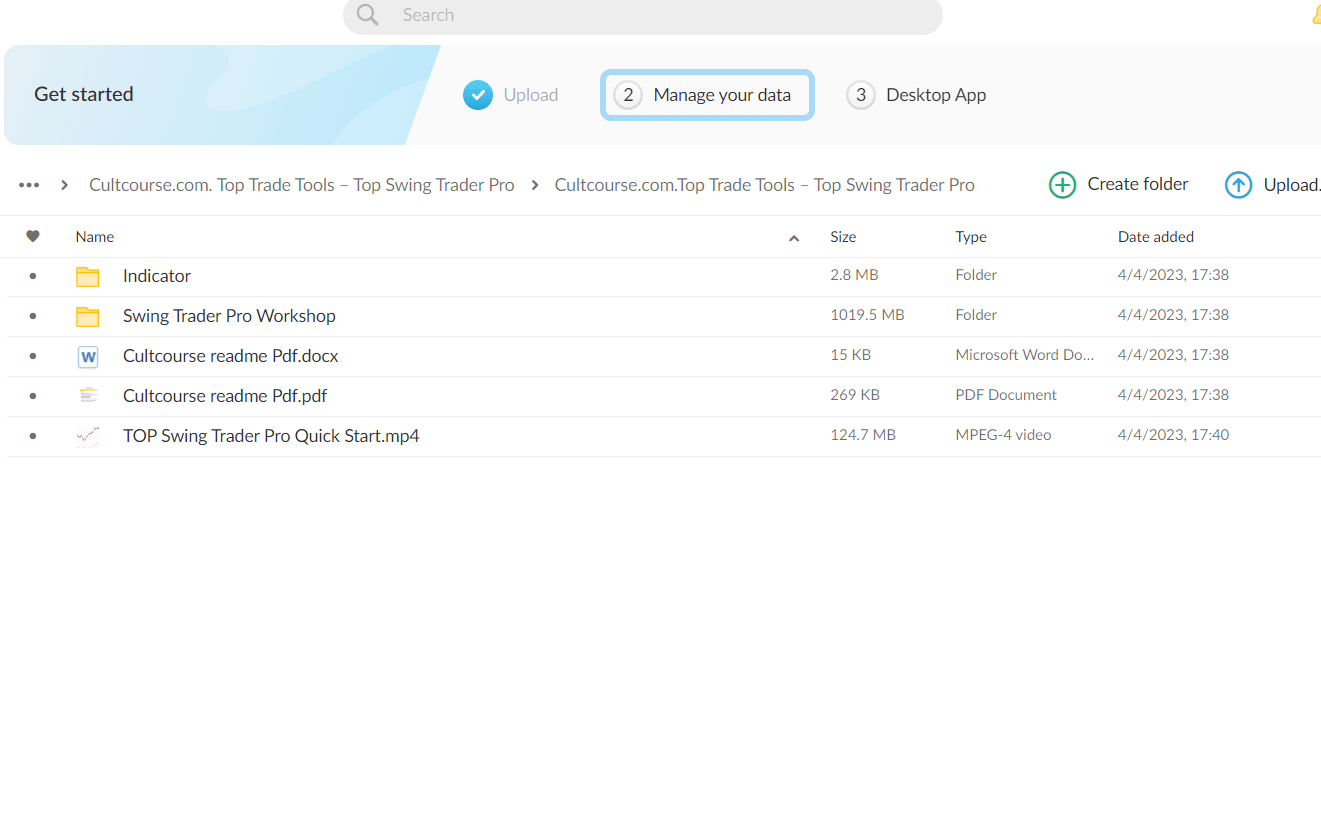Open the Indicator folder name

(x=157, y=276)
